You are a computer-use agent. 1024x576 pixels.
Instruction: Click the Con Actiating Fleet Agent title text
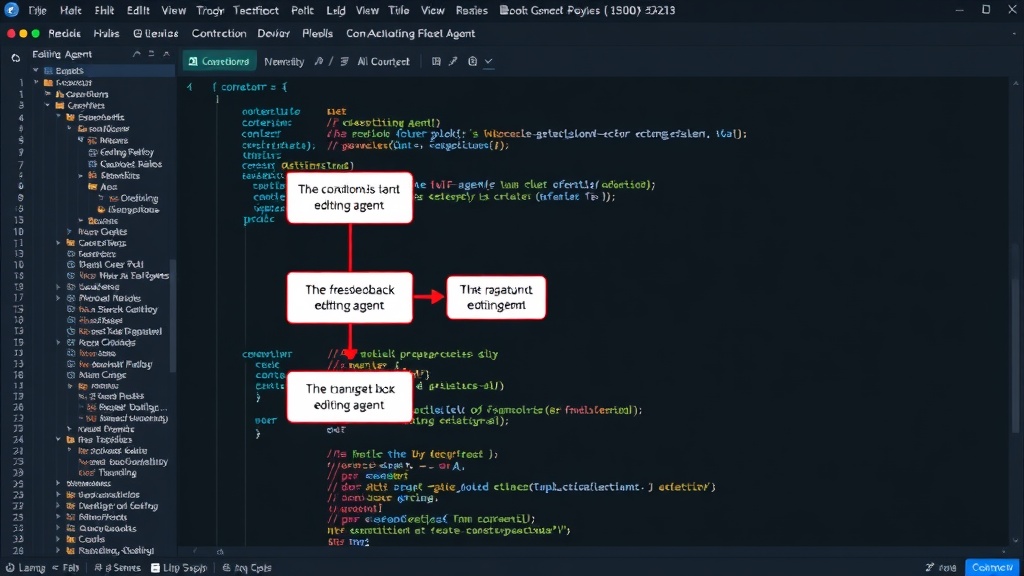410,33
